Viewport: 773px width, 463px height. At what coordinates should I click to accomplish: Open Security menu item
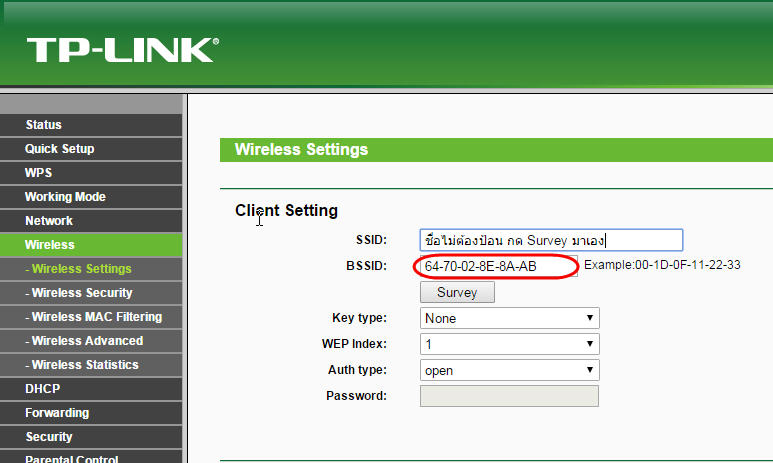[91, 437]
